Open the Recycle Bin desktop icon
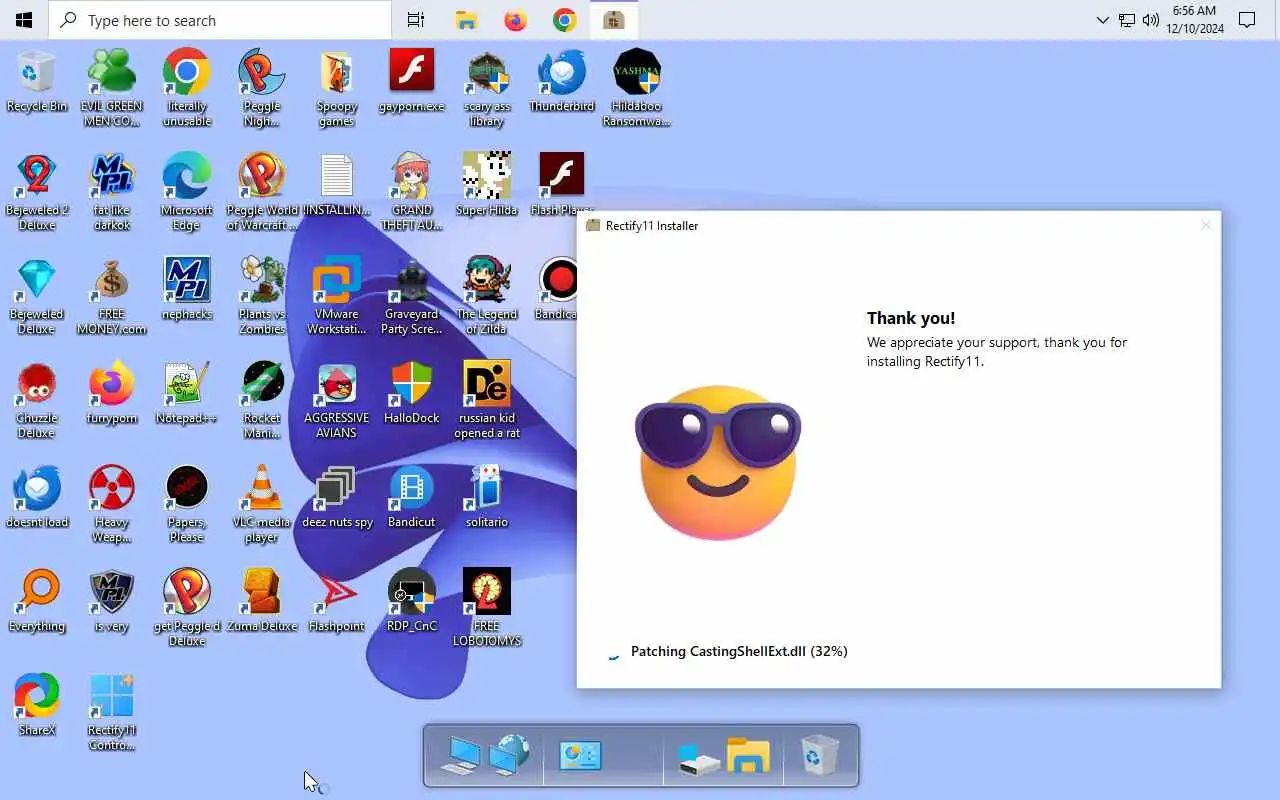 [37, 82]
